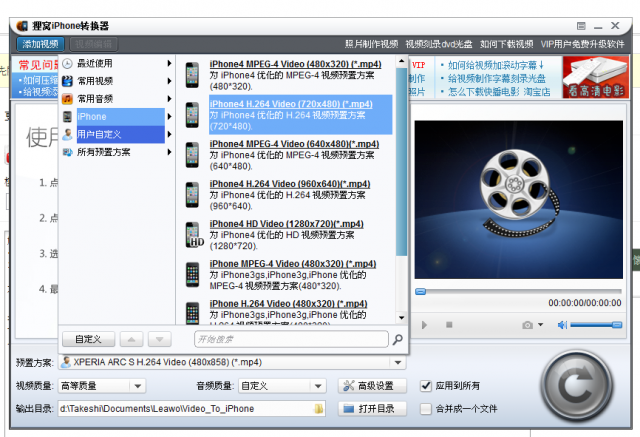This screenshot has height=437, width=640.
Task: Click the Add Video button
Action: coord(40,44)
